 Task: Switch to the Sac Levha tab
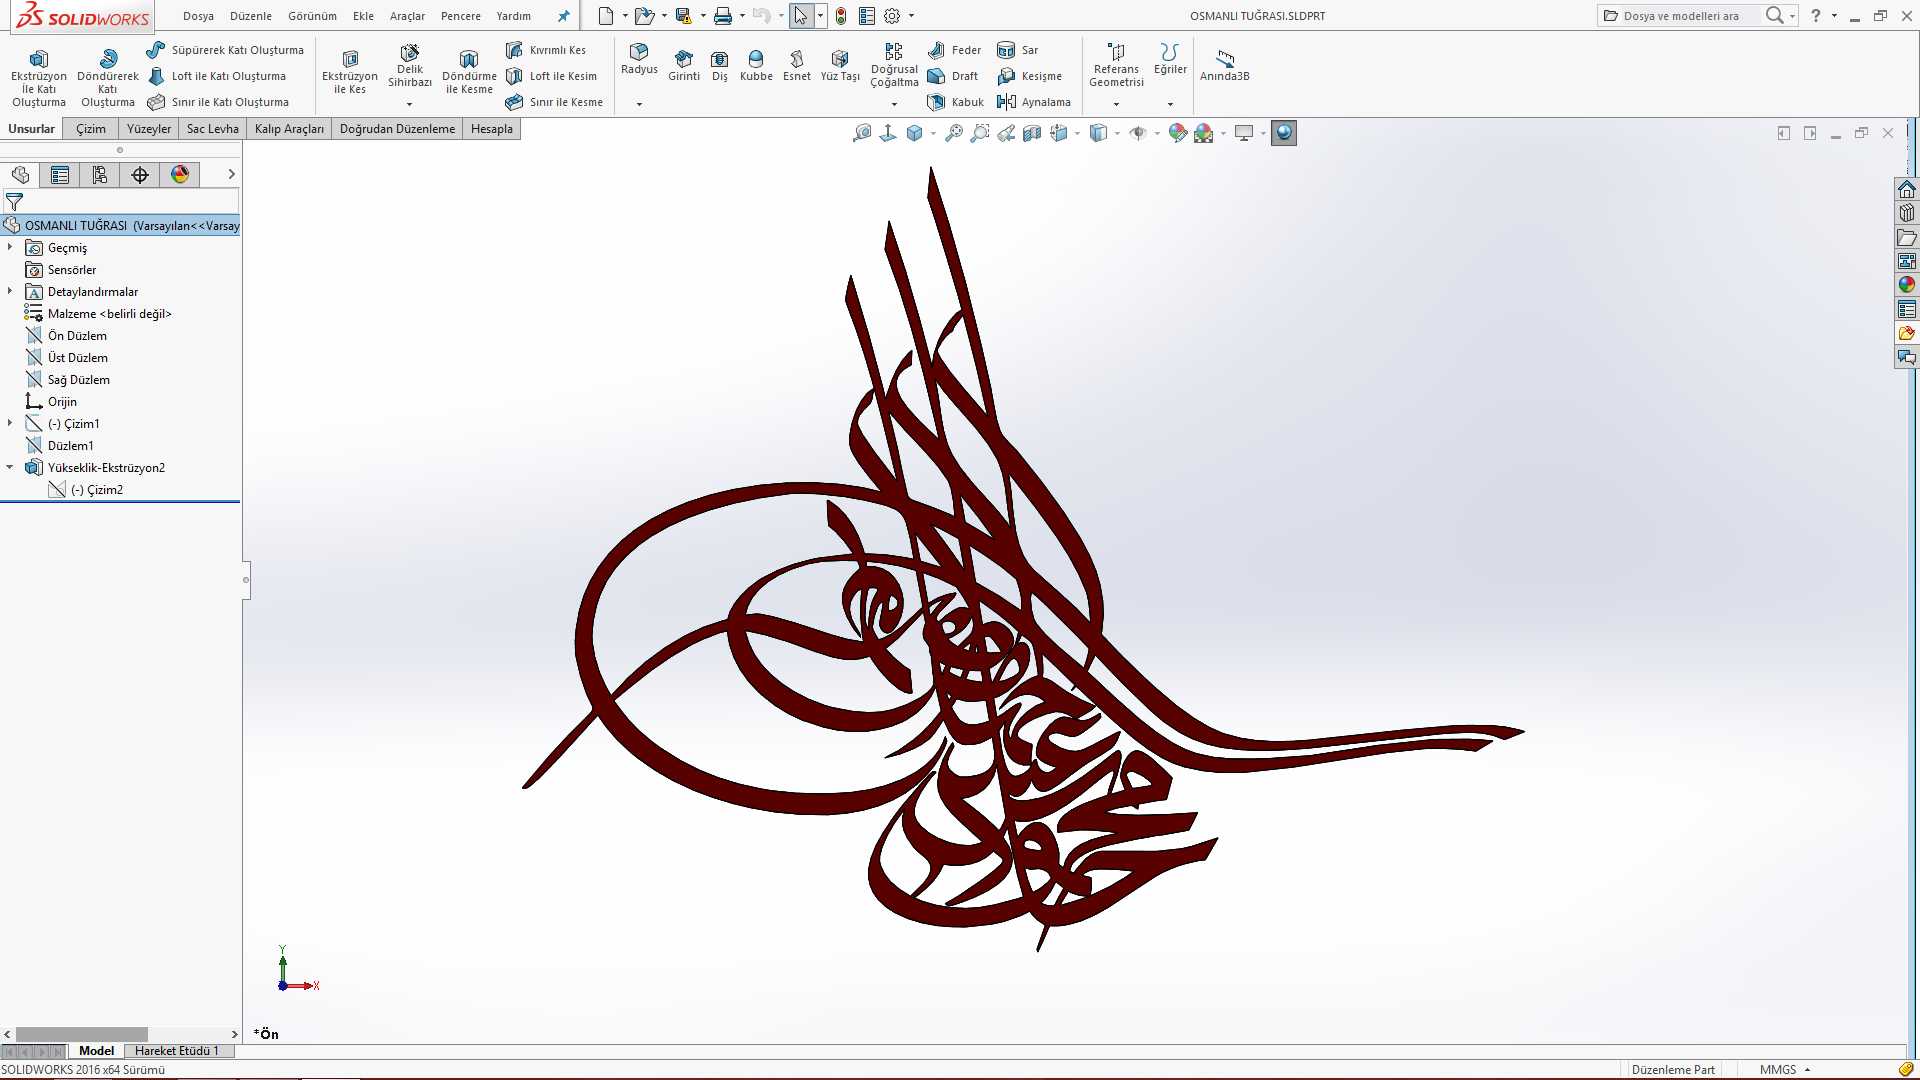pos(213,129)
